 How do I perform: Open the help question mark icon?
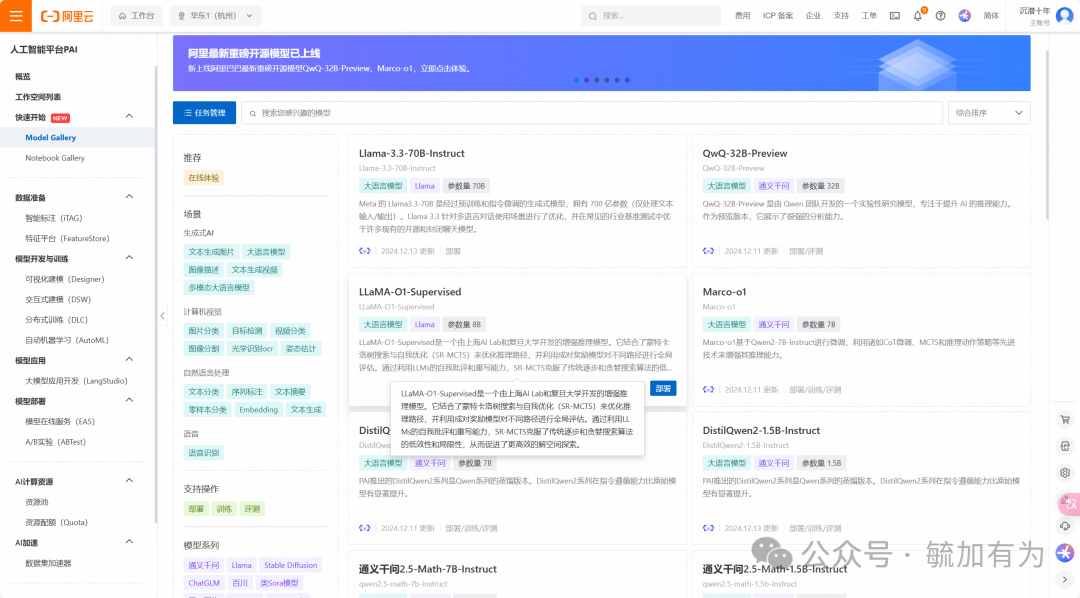click(940, 16)
